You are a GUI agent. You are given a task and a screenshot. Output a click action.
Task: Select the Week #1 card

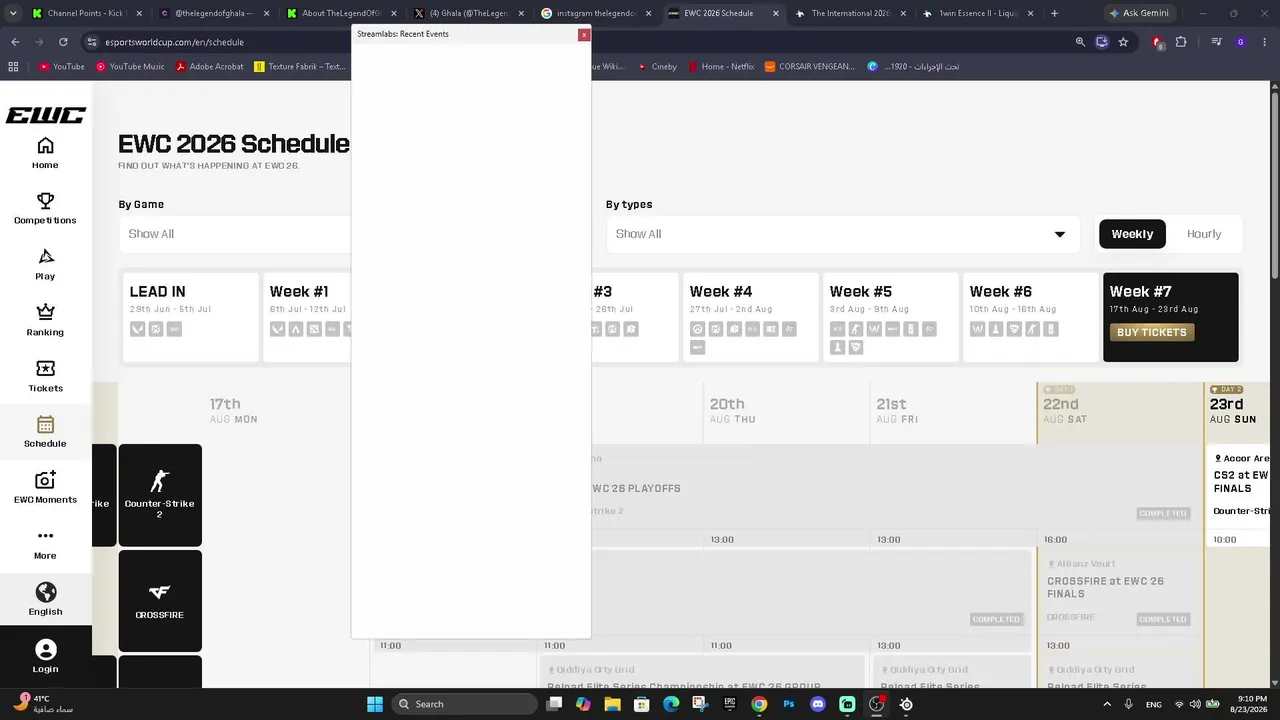307,317
